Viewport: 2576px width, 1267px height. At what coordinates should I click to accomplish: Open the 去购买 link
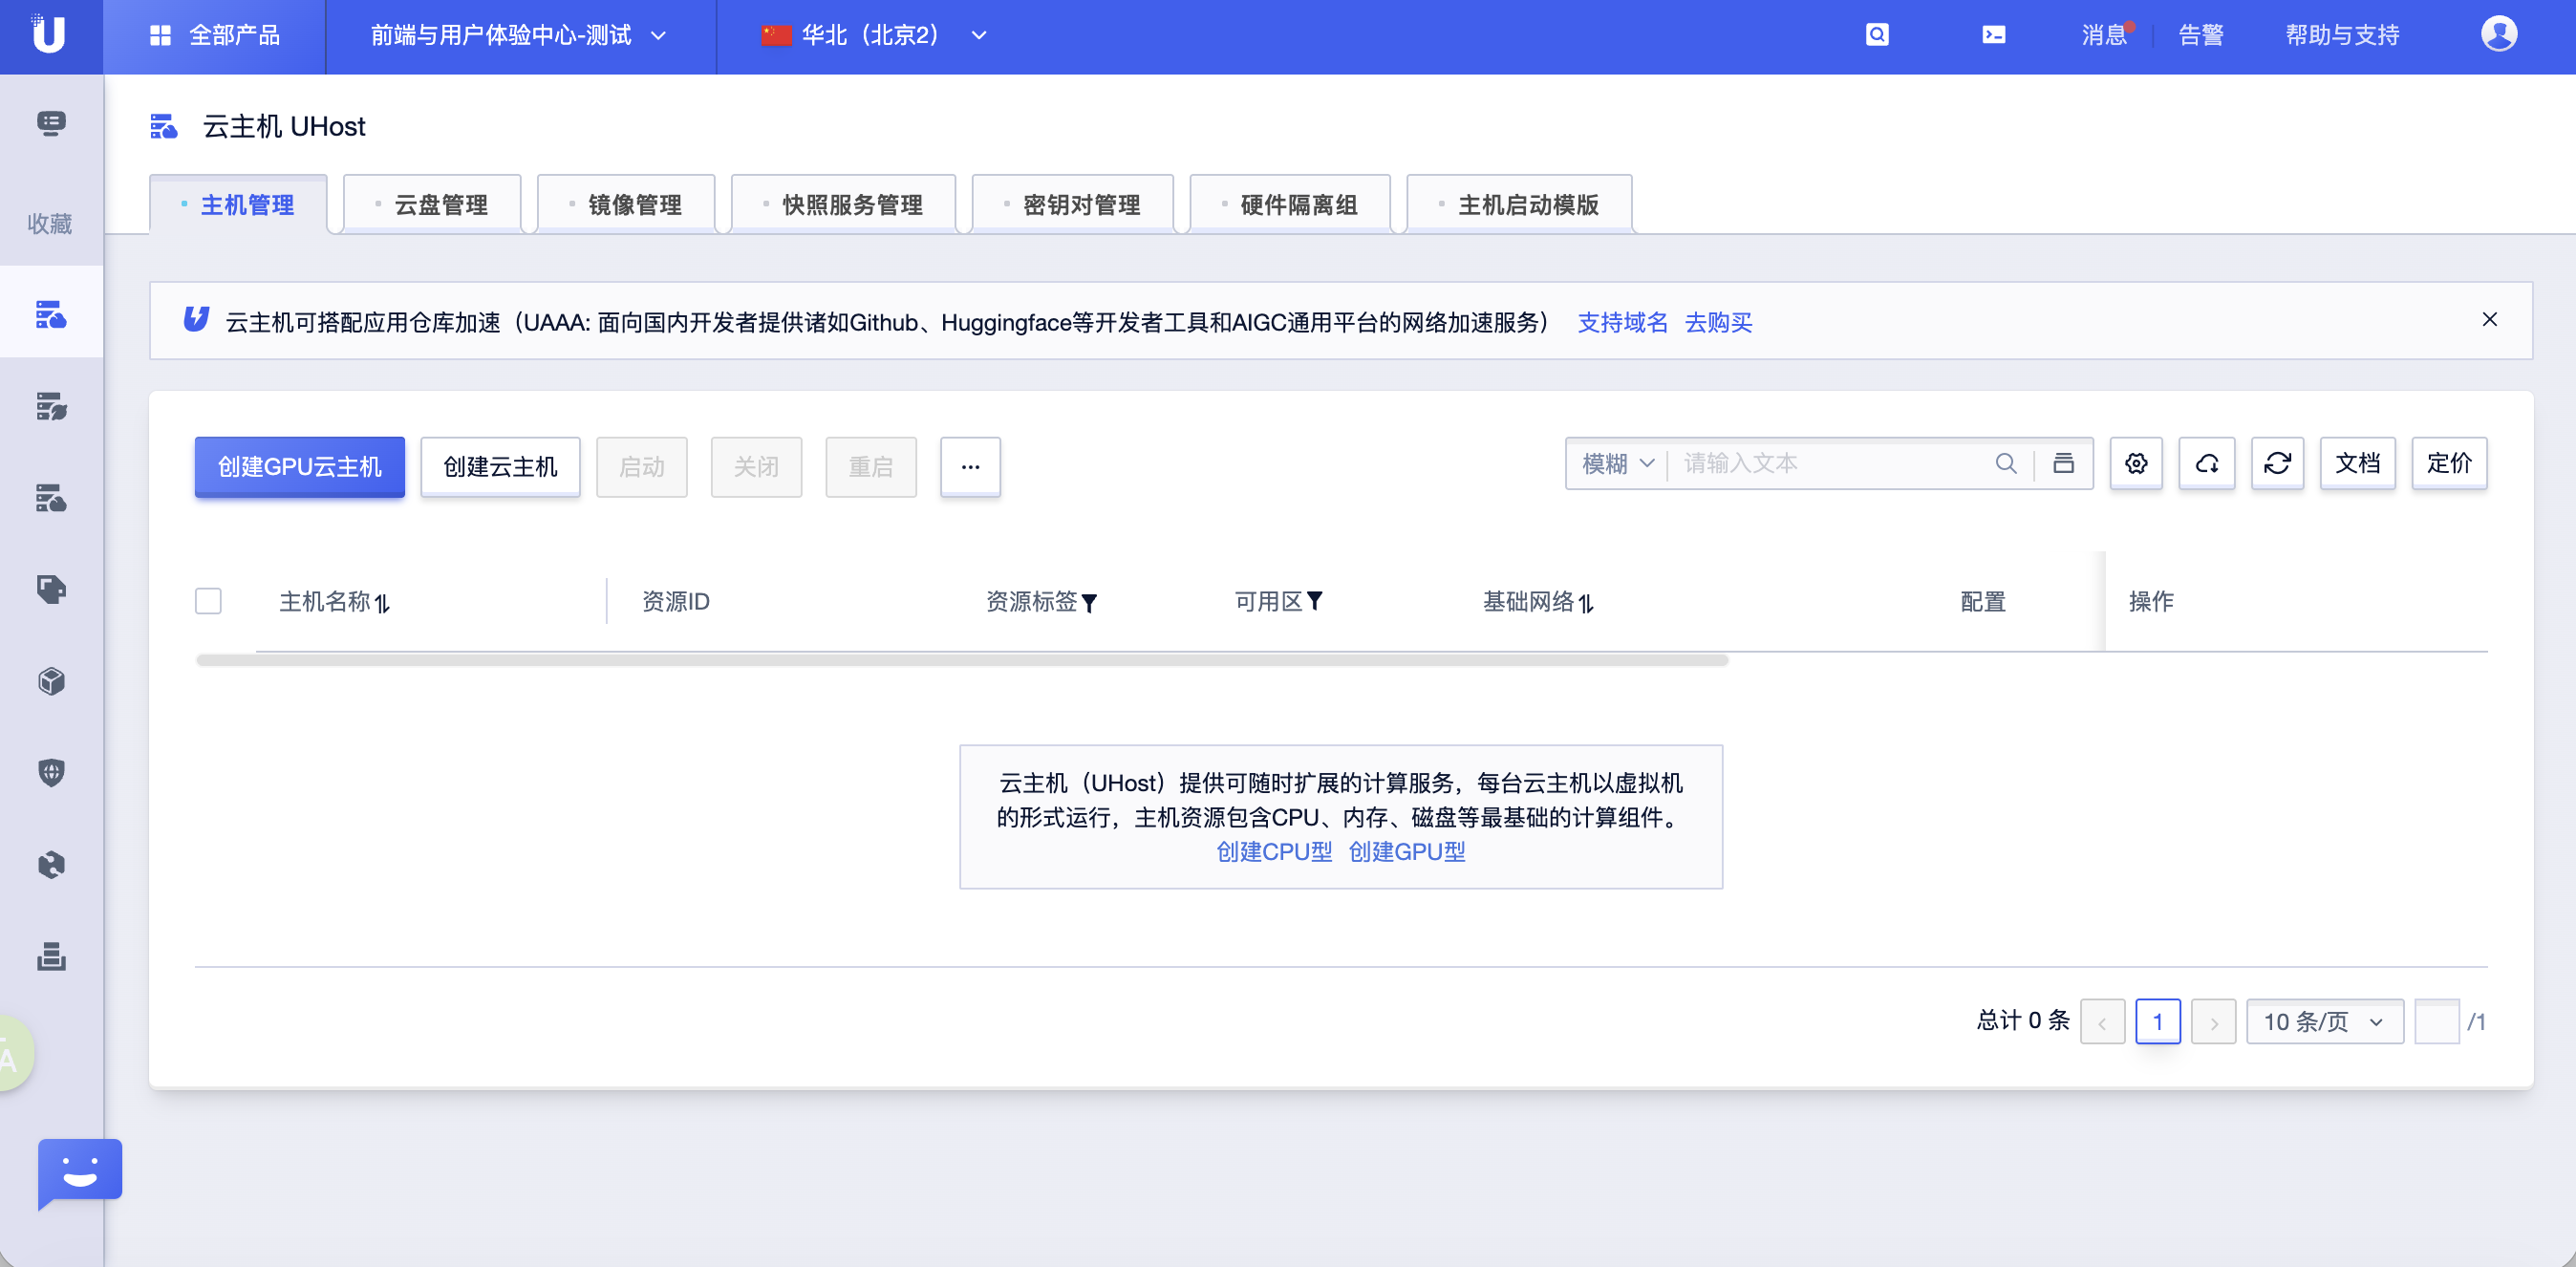(1718, 322)
